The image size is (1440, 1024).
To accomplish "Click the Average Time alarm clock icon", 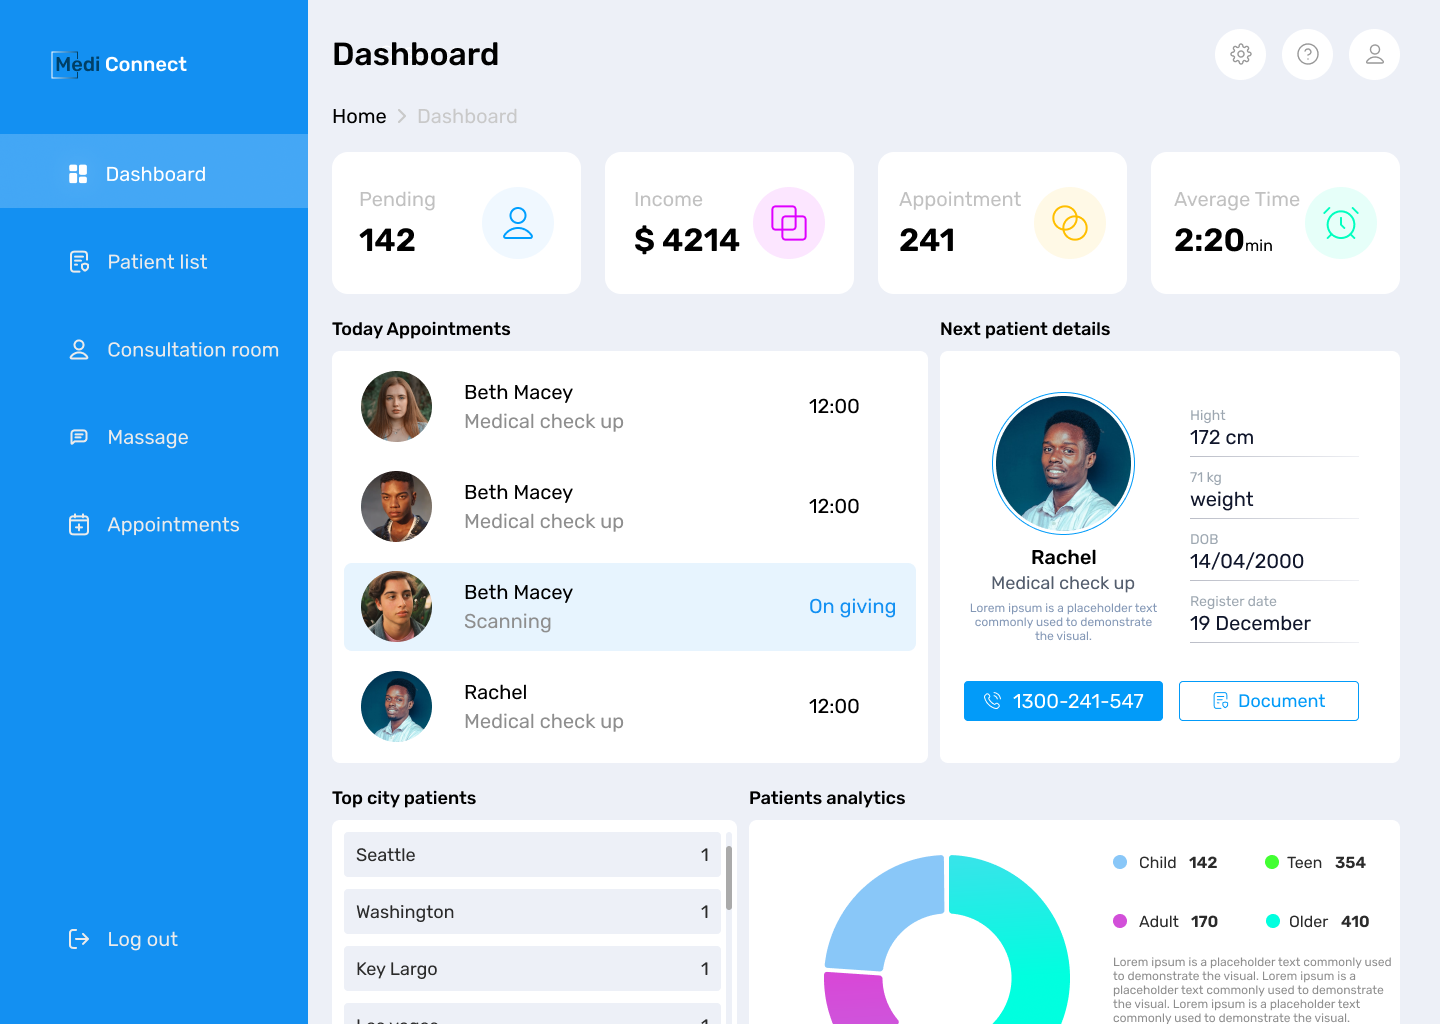I will [x=1341, y=223].
